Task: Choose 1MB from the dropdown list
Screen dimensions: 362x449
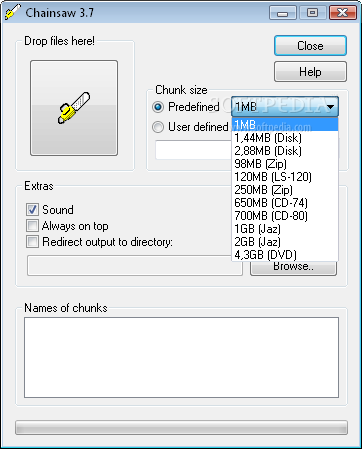Action: click(x=285, y=125)
